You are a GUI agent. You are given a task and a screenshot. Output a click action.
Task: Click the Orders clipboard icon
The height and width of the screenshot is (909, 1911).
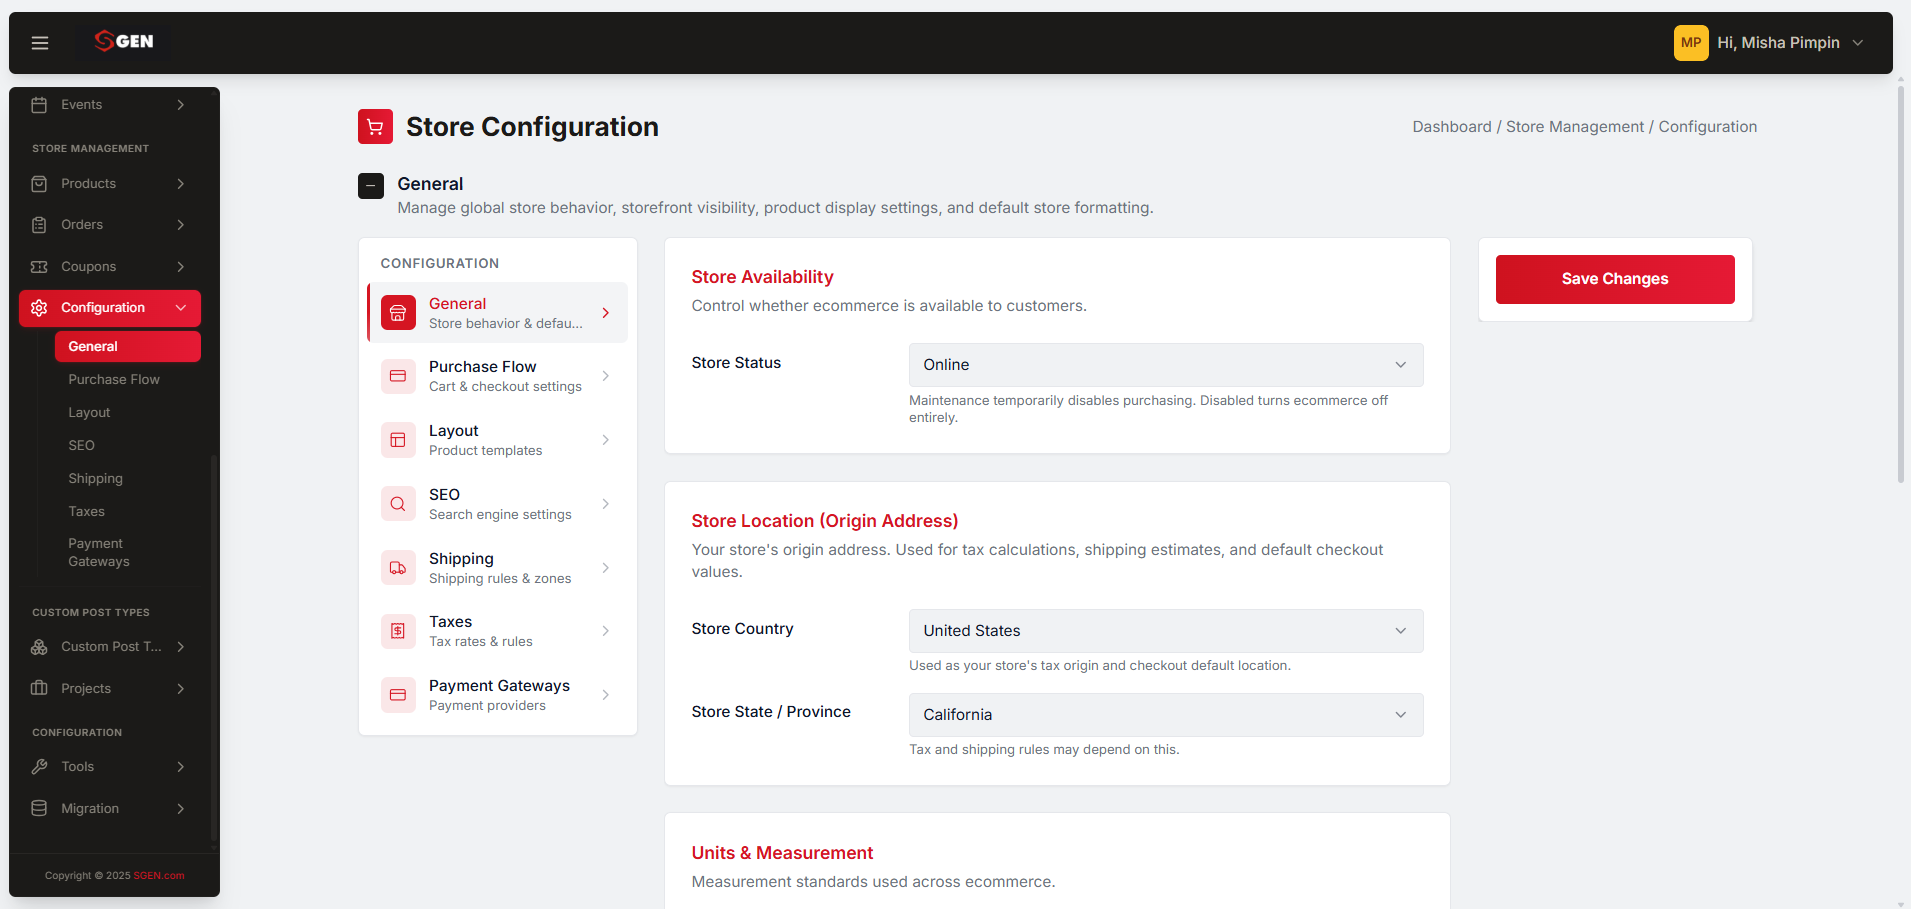pyautogui.click(x=39, y=225)
